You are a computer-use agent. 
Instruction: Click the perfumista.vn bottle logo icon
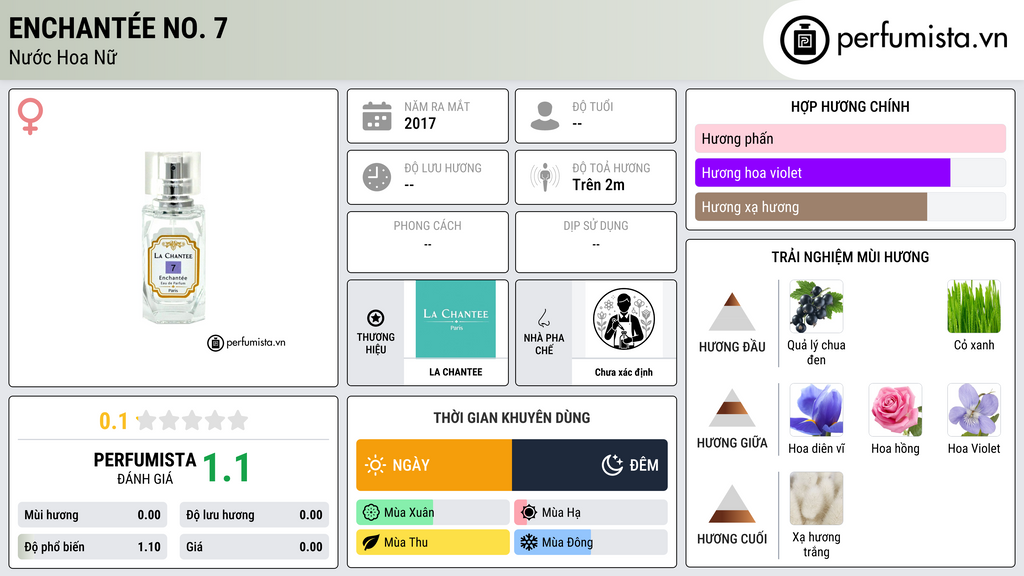[804, 40]
